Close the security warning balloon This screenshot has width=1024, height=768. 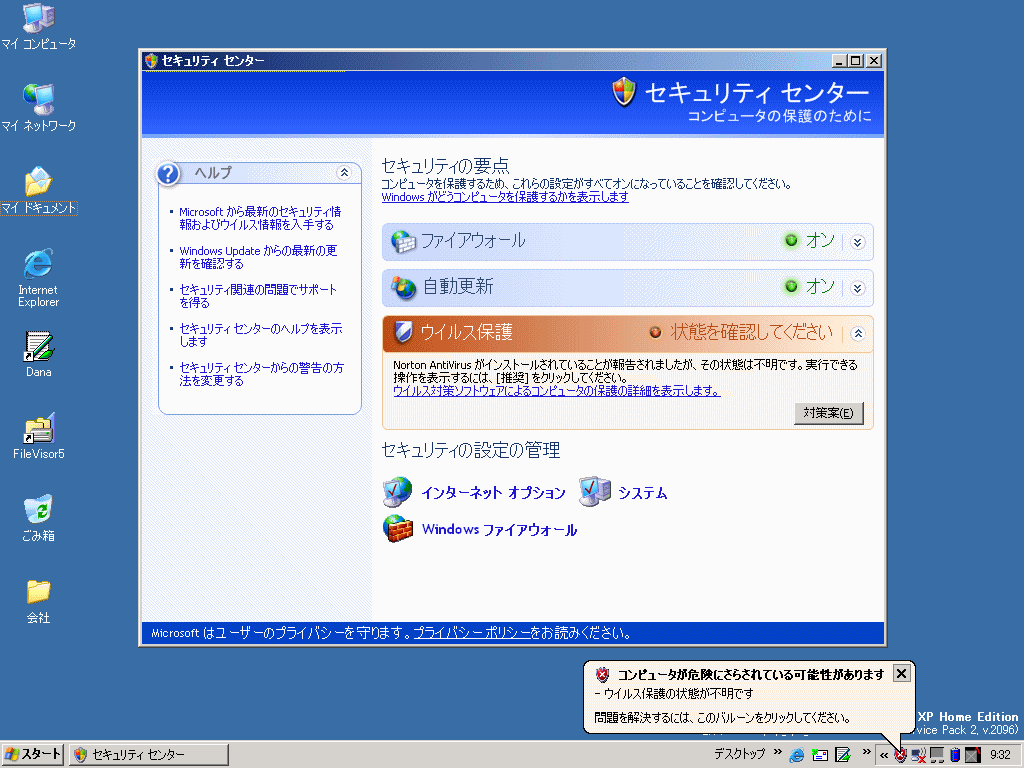901,673
